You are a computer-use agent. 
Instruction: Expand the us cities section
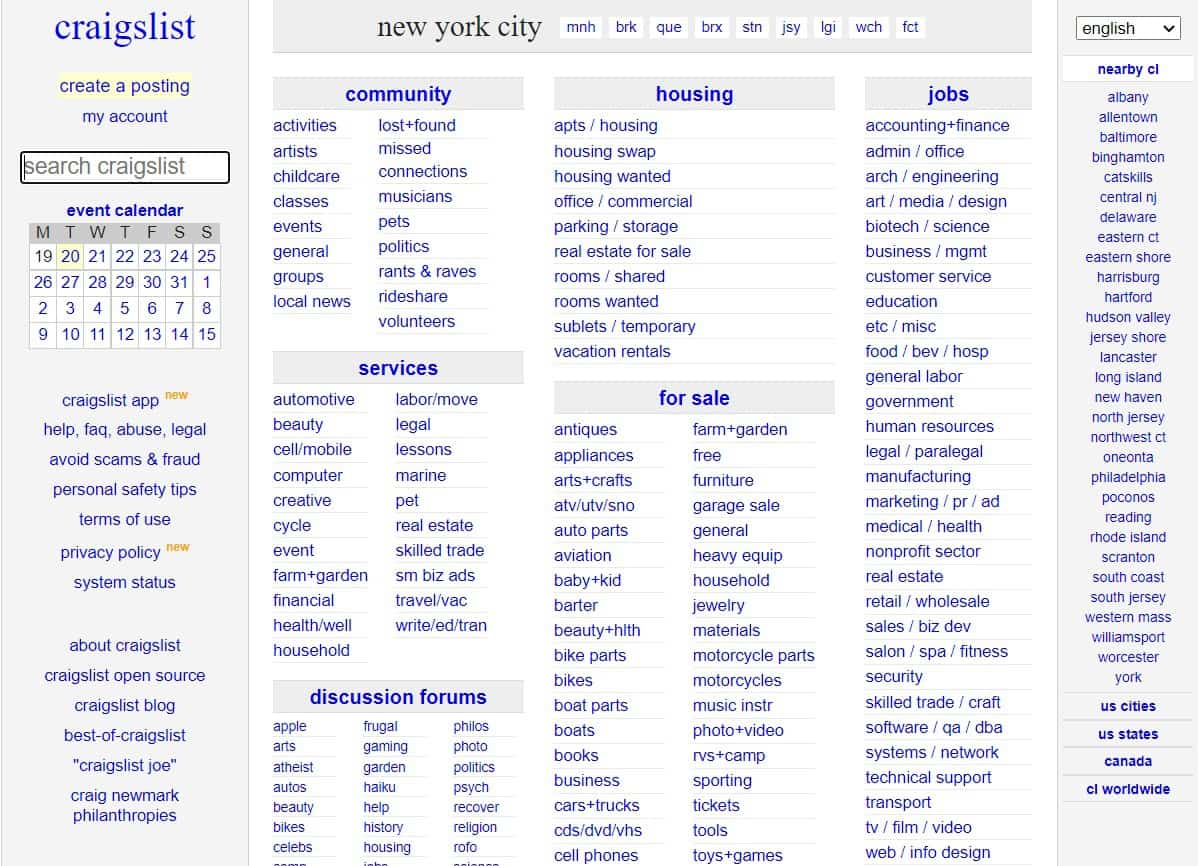(1128, 706)
